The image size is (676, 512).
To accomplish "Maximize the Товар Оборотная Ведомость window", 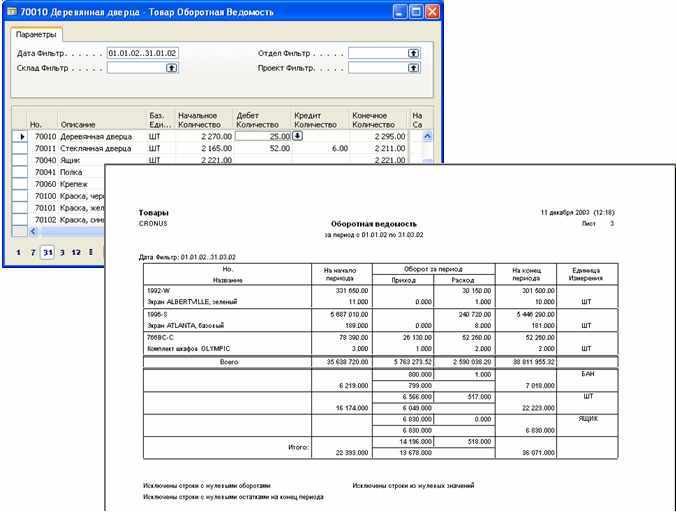I will pyautogui.click(x=416, y=12).
